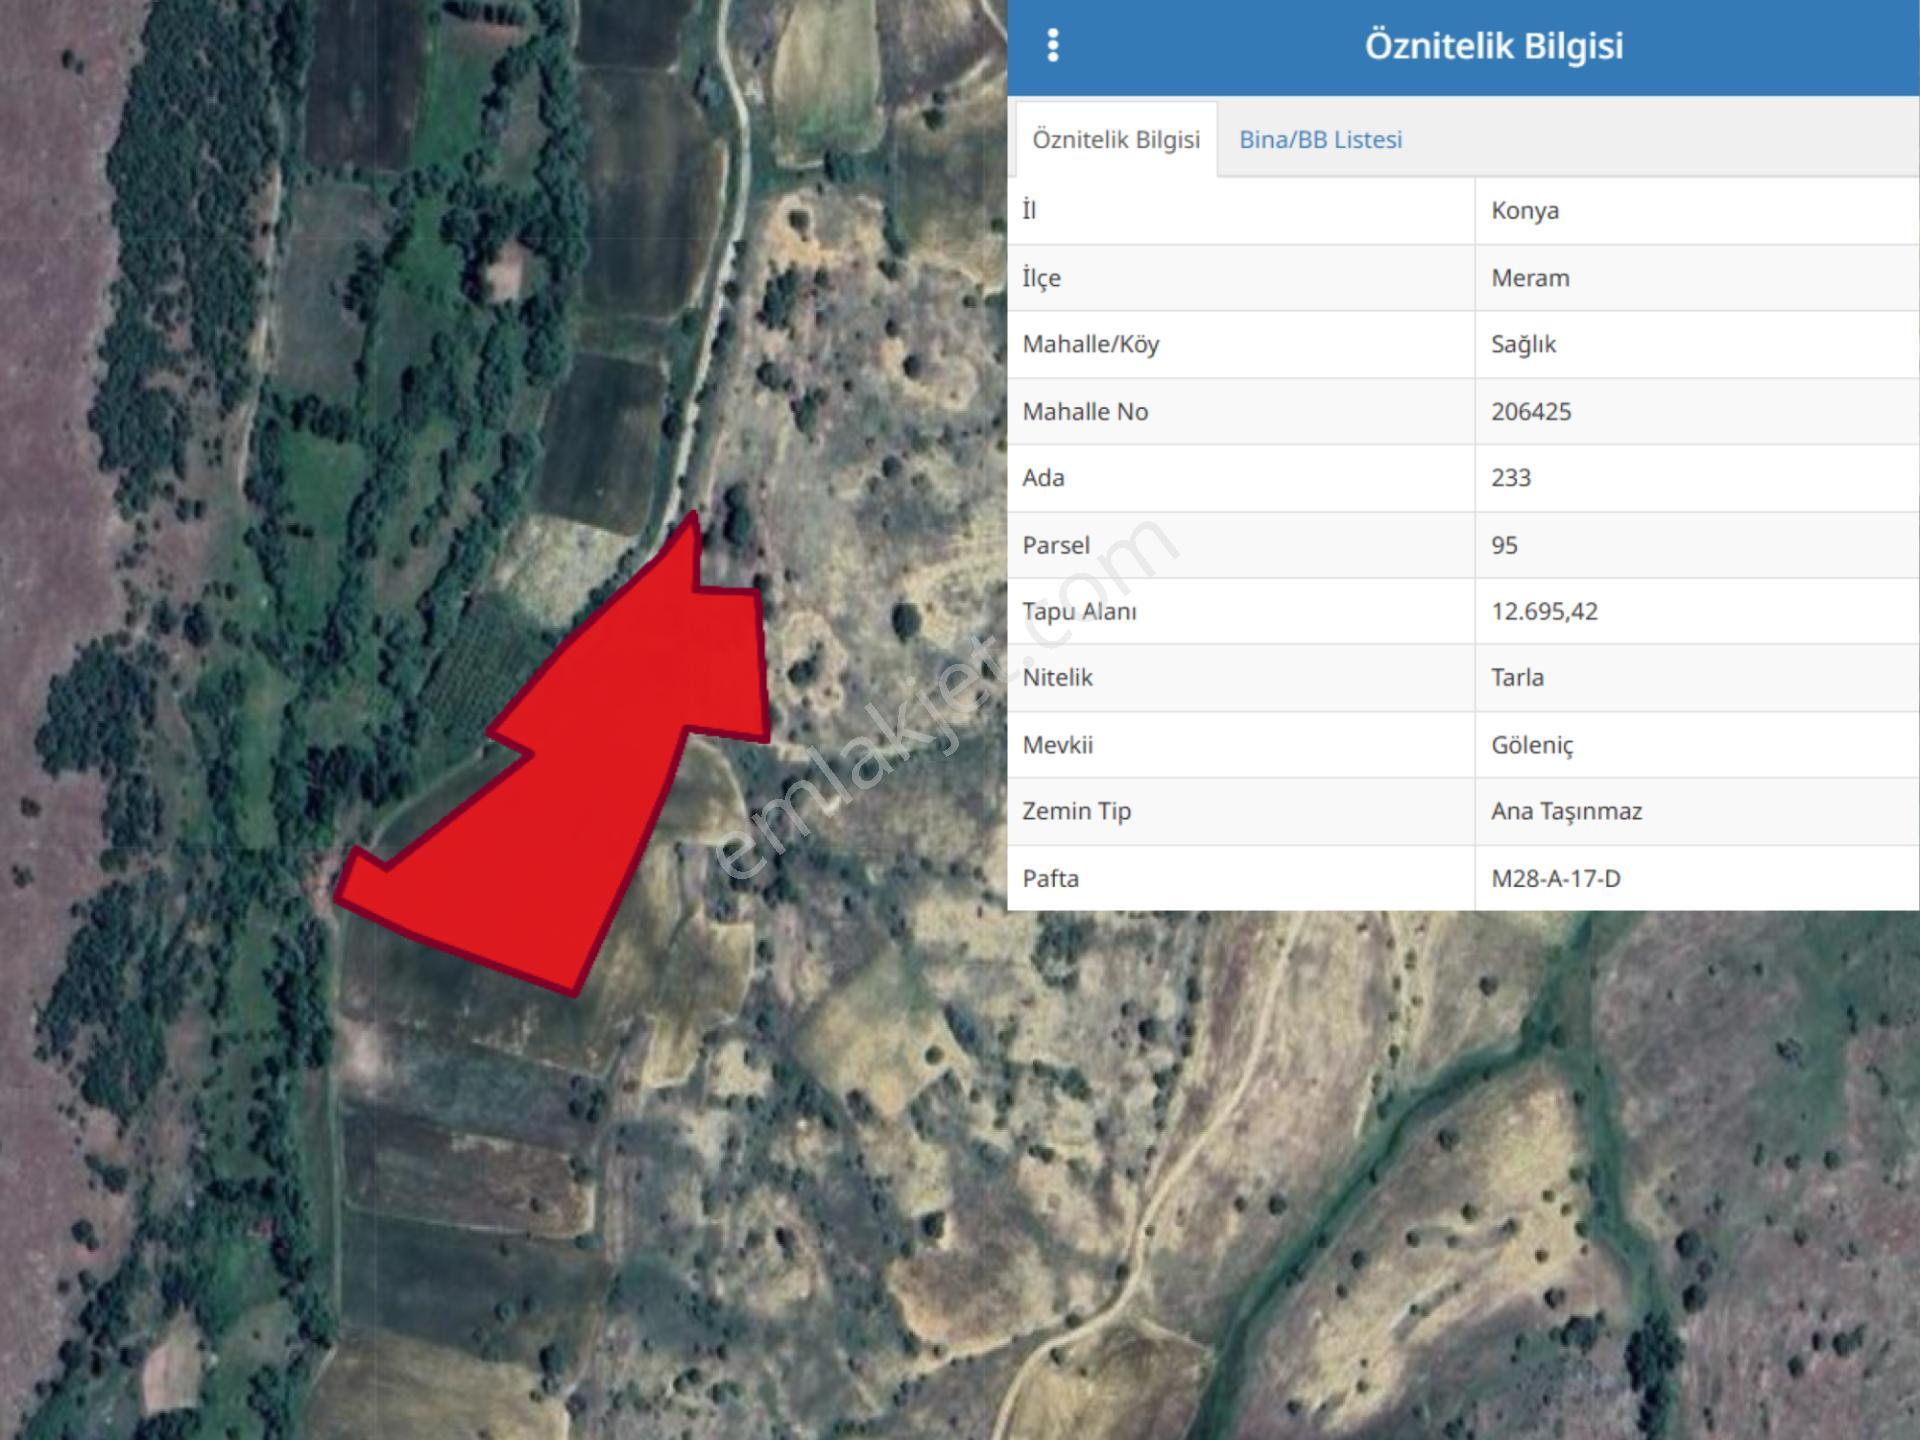Click the Meram value cell

point(1697,278)
